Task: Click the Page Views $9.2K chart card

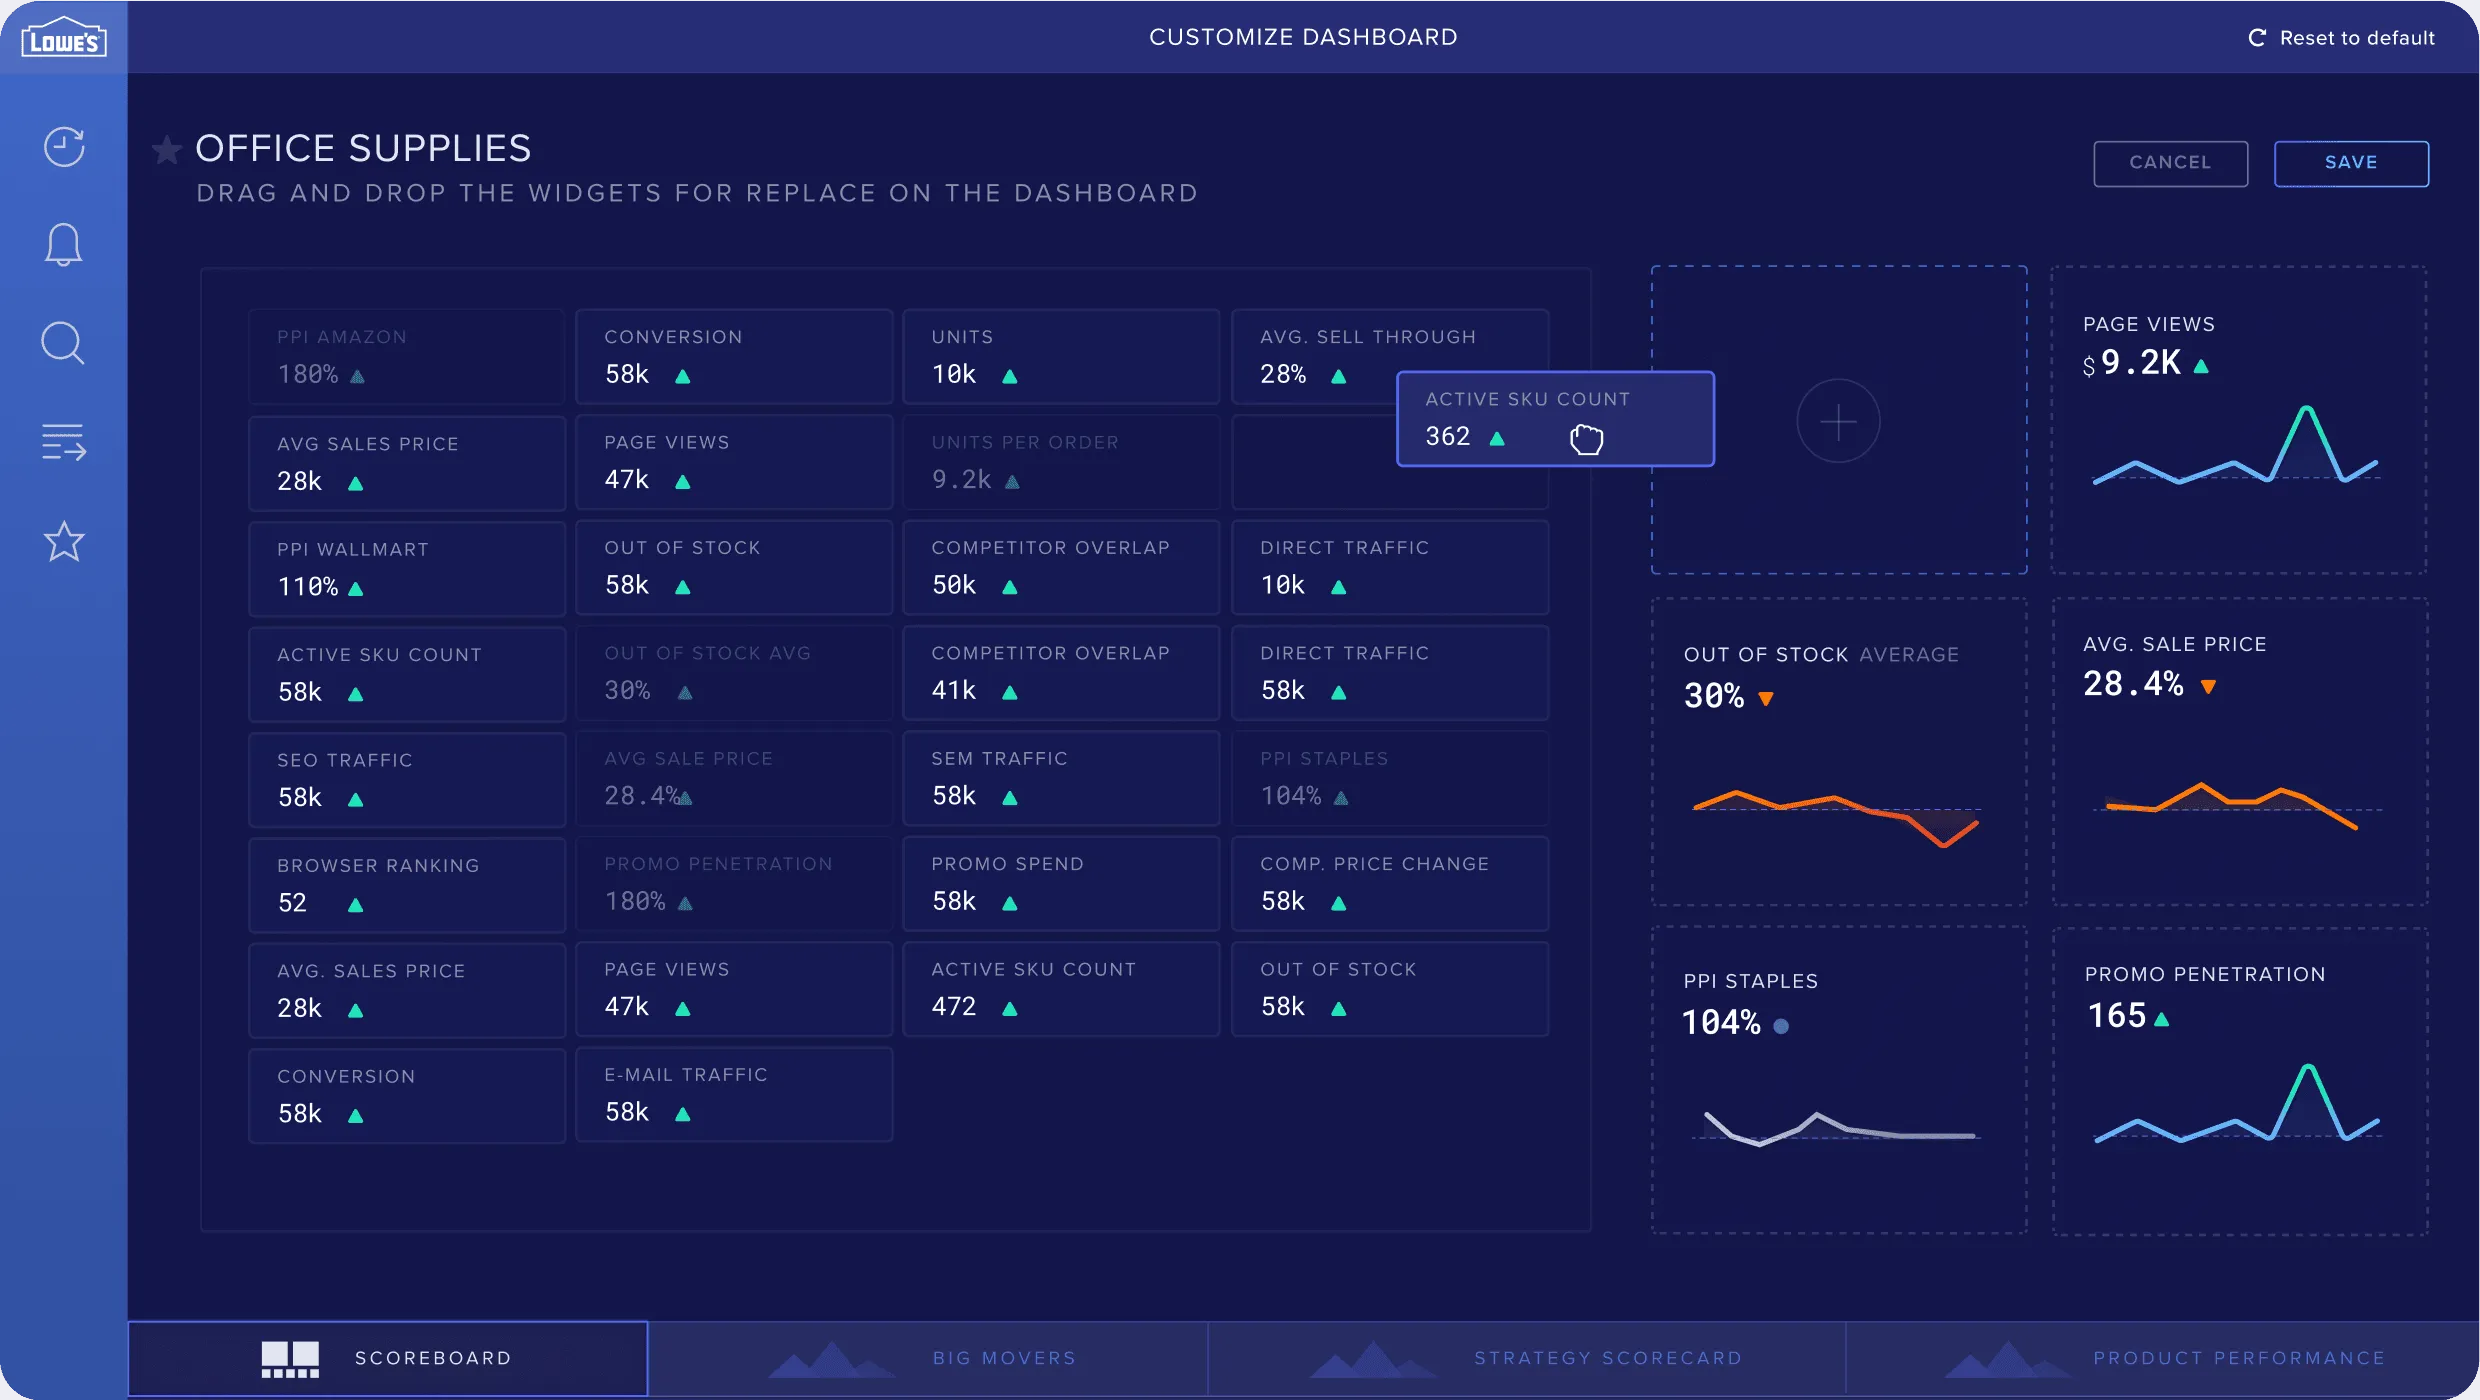Action: point(2239,420)
